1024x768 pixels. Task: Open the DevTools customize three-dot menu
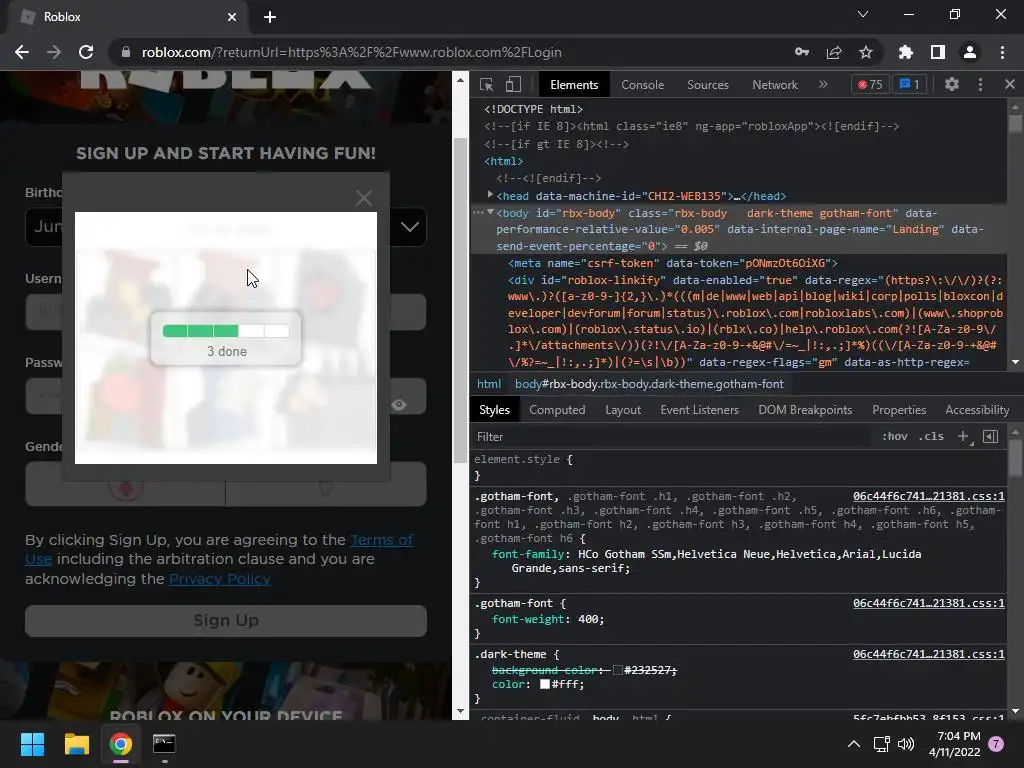point(980,84)
